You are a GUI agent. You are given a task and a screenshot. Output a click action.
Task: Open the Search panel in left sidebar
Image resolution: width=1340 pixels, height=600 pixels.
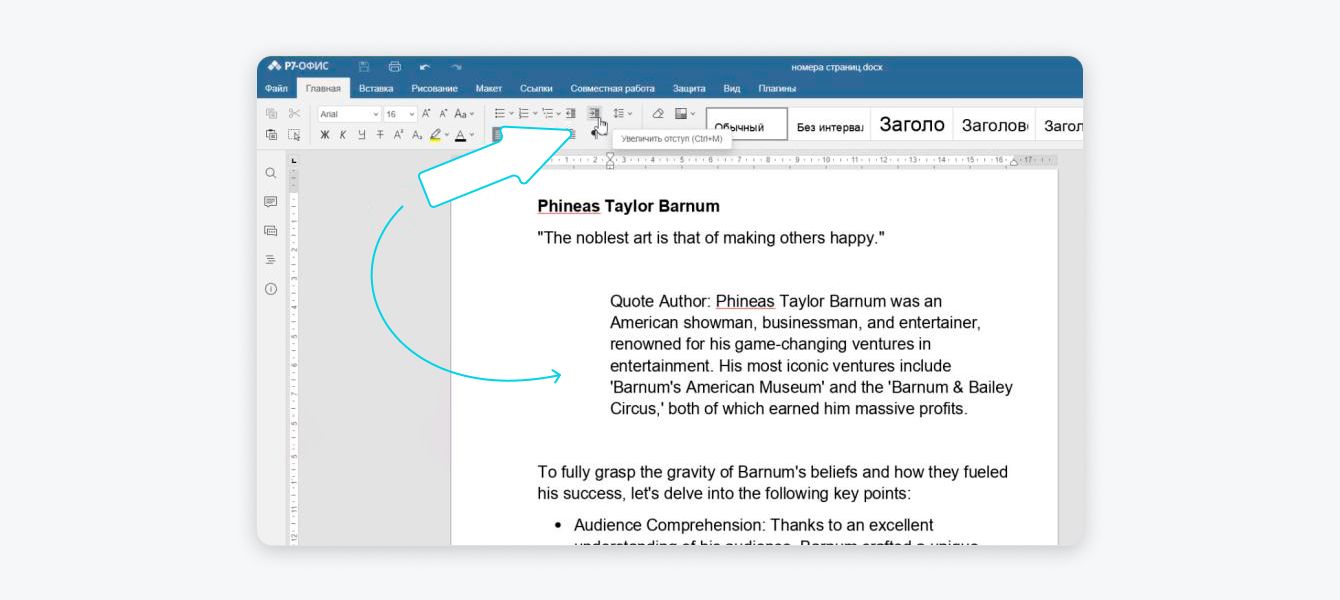270,173
